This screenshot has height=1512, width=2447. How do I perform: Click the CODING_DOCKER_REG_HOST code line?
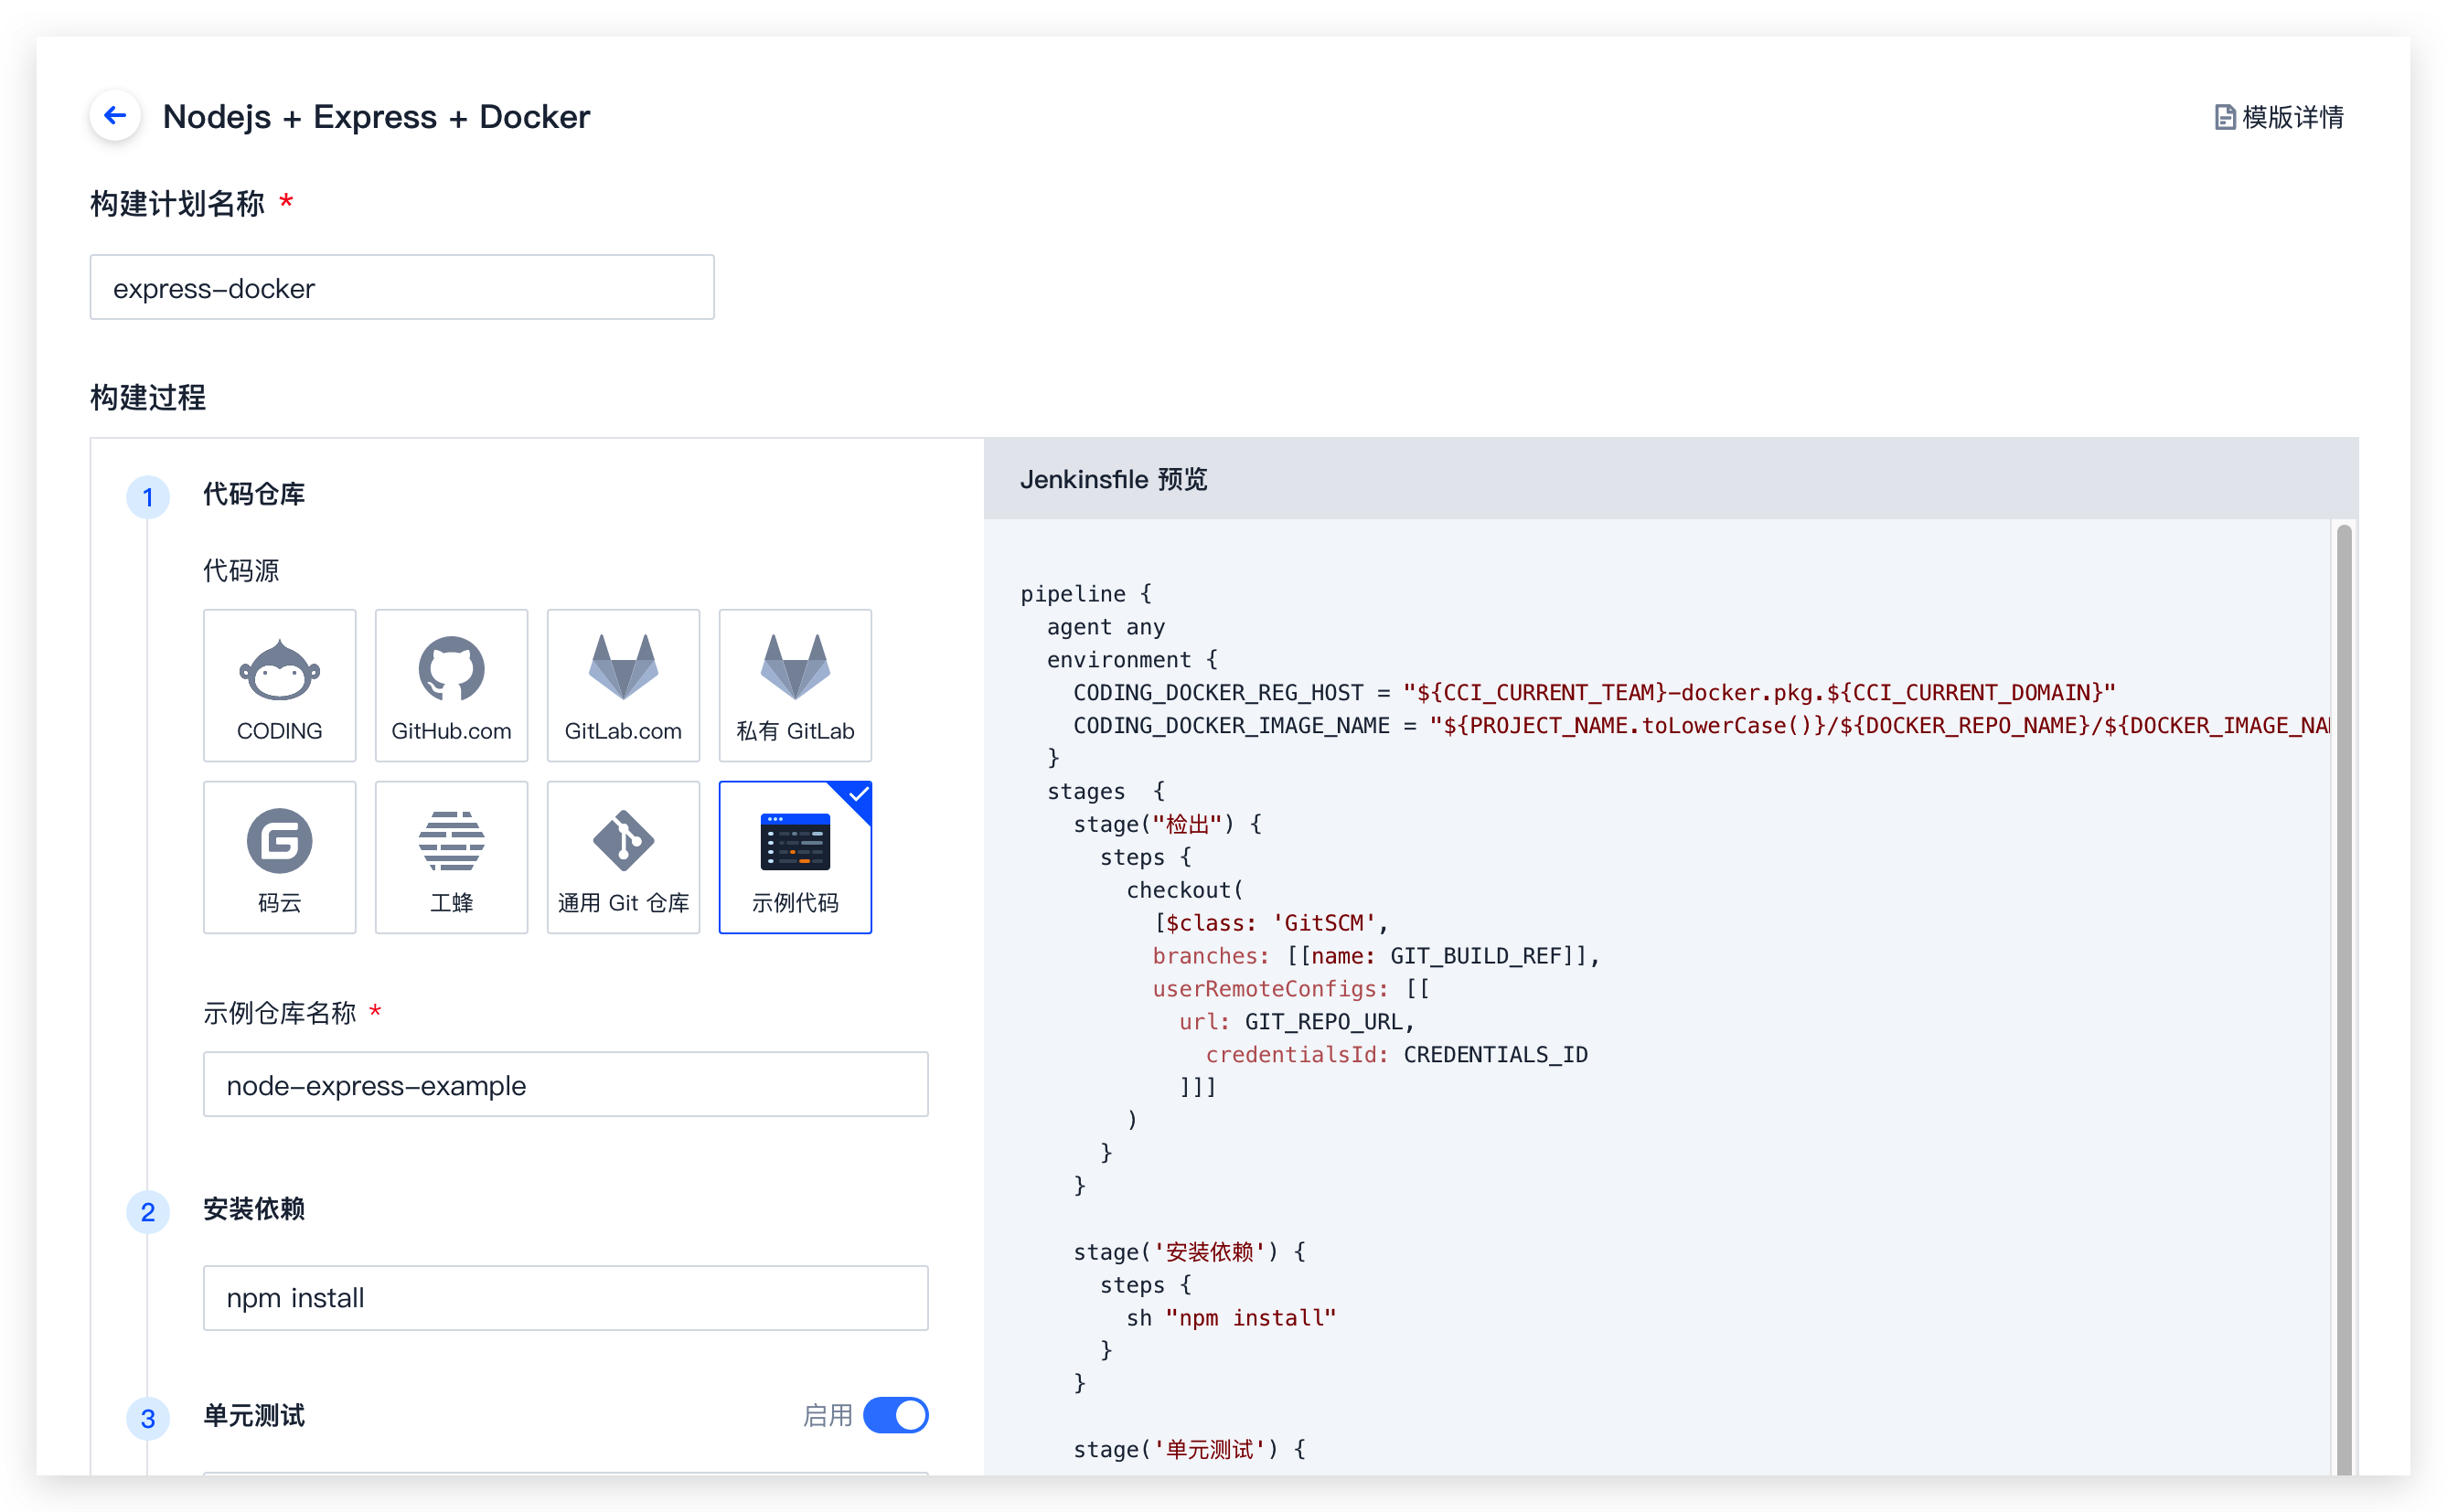pyautogui.click(x=1594, y=693)
